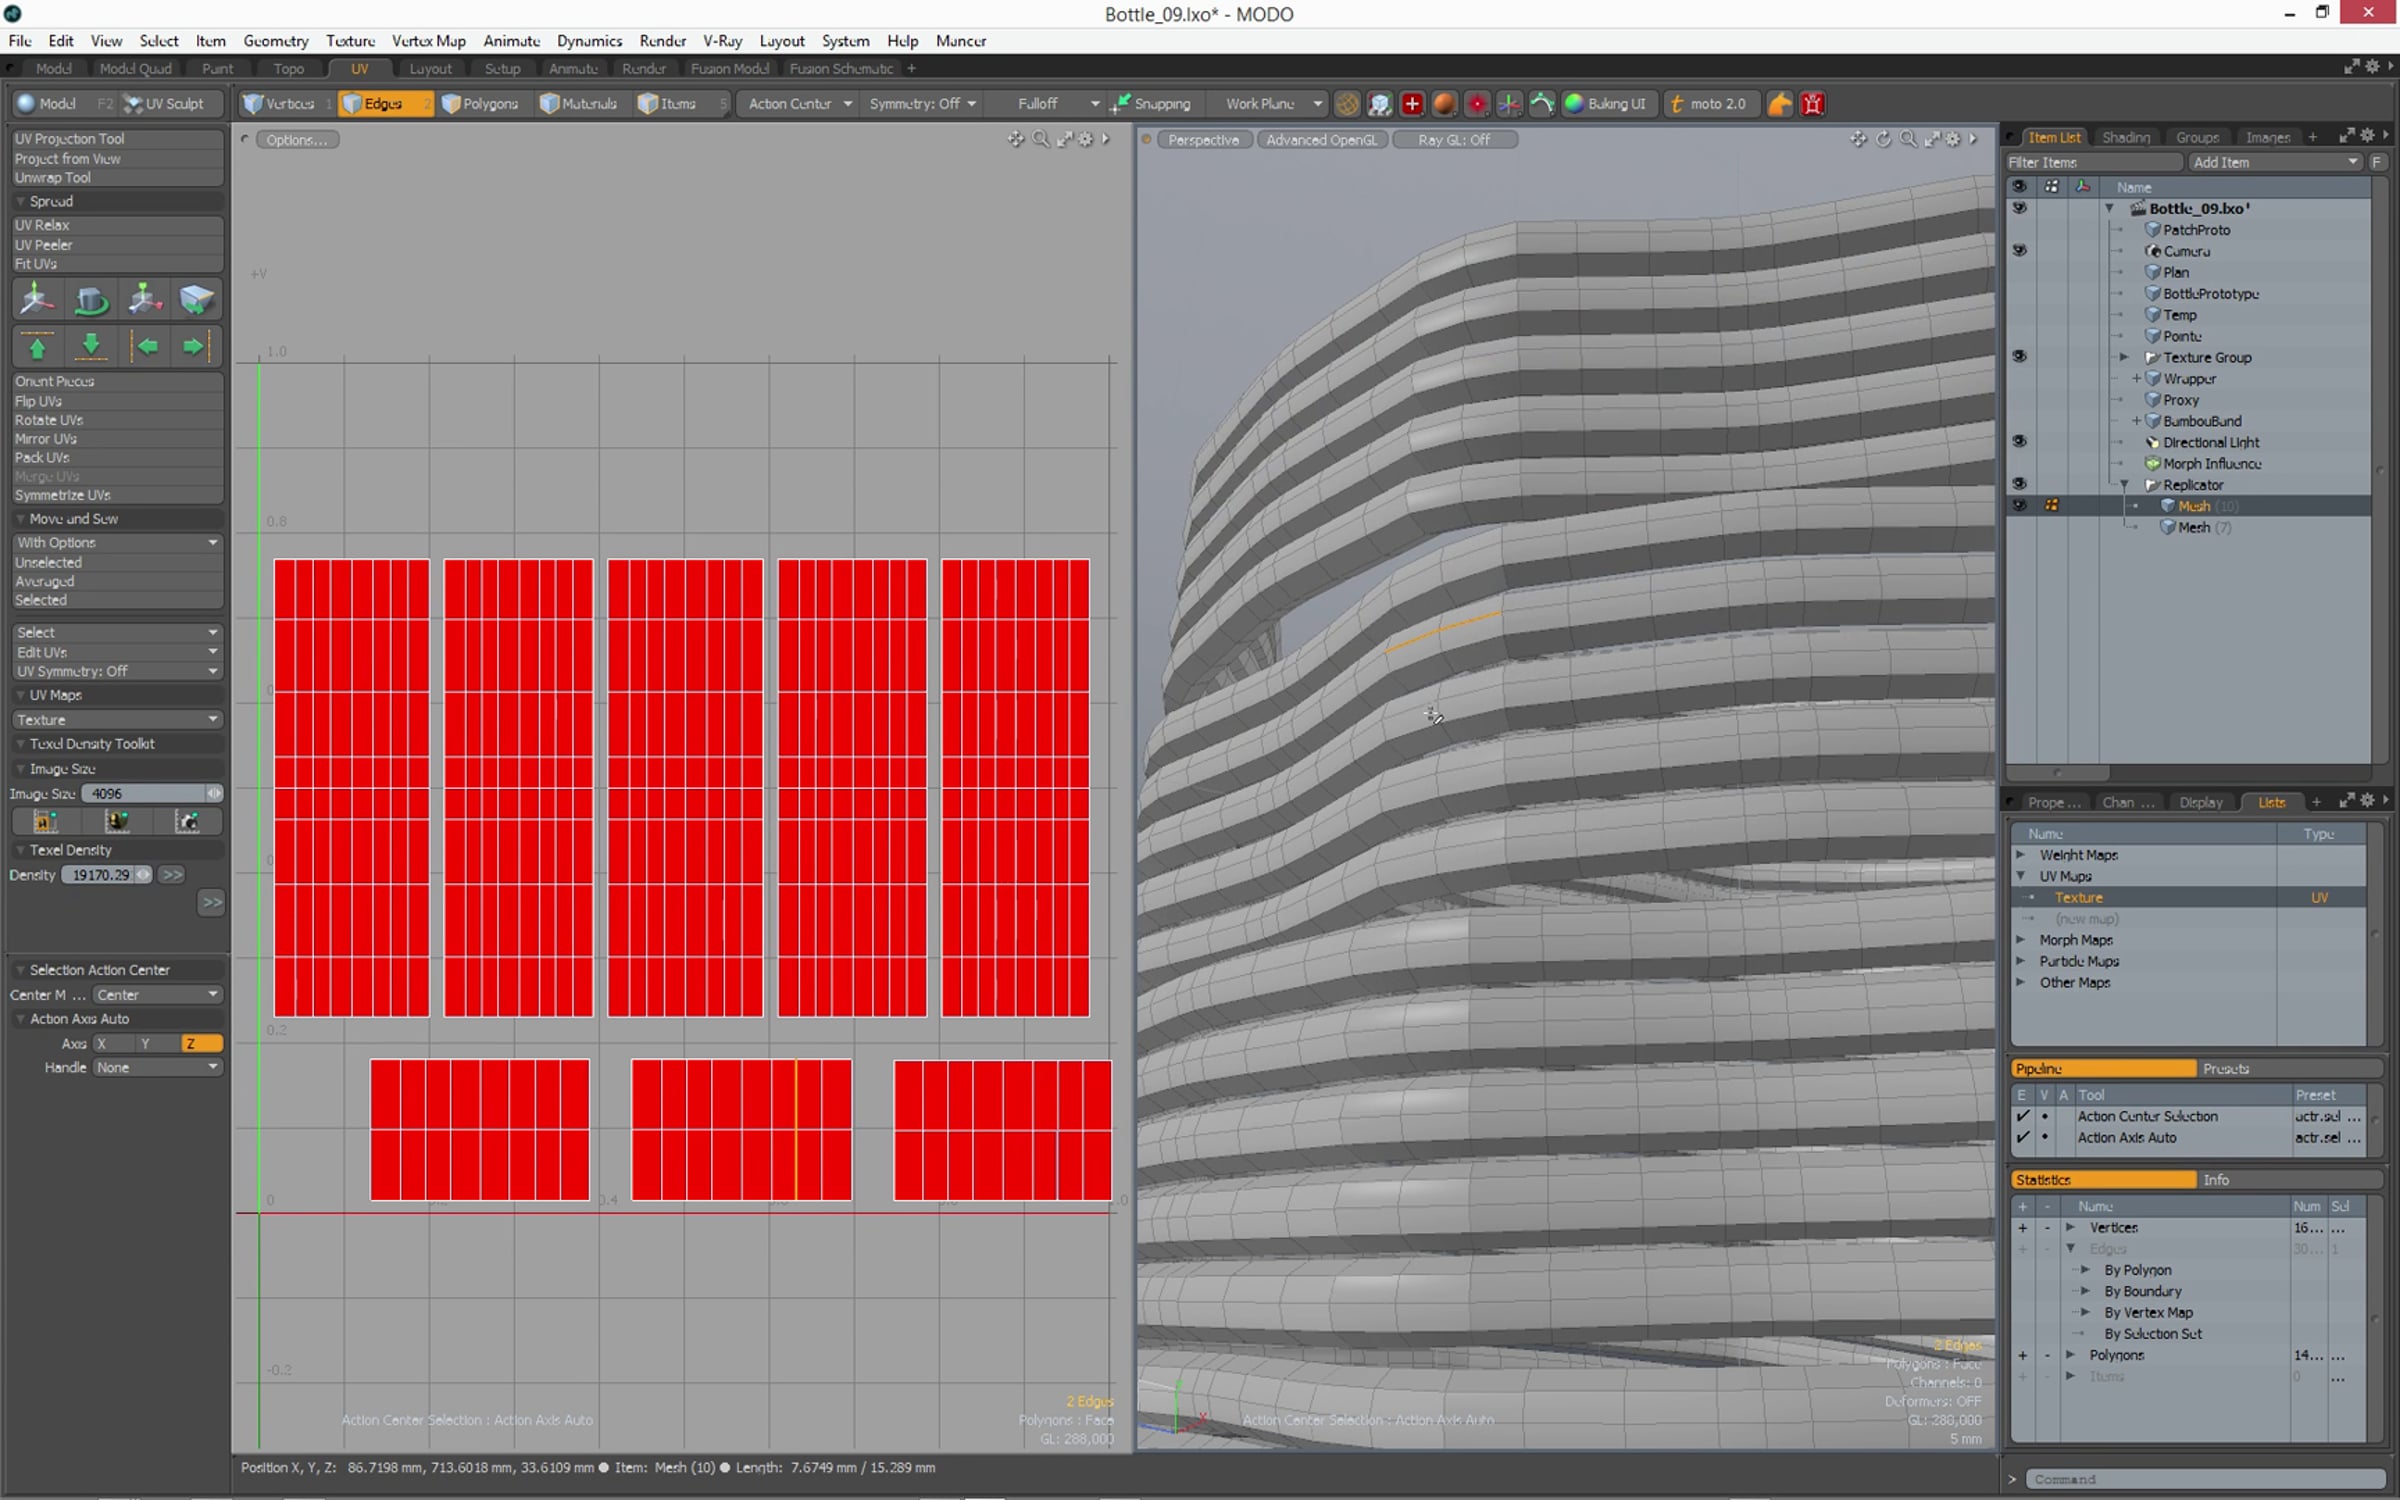2400x1500 pixels.
Task: Open the Geometry menu
Action: pyautogui.click(x=275, y=41)
